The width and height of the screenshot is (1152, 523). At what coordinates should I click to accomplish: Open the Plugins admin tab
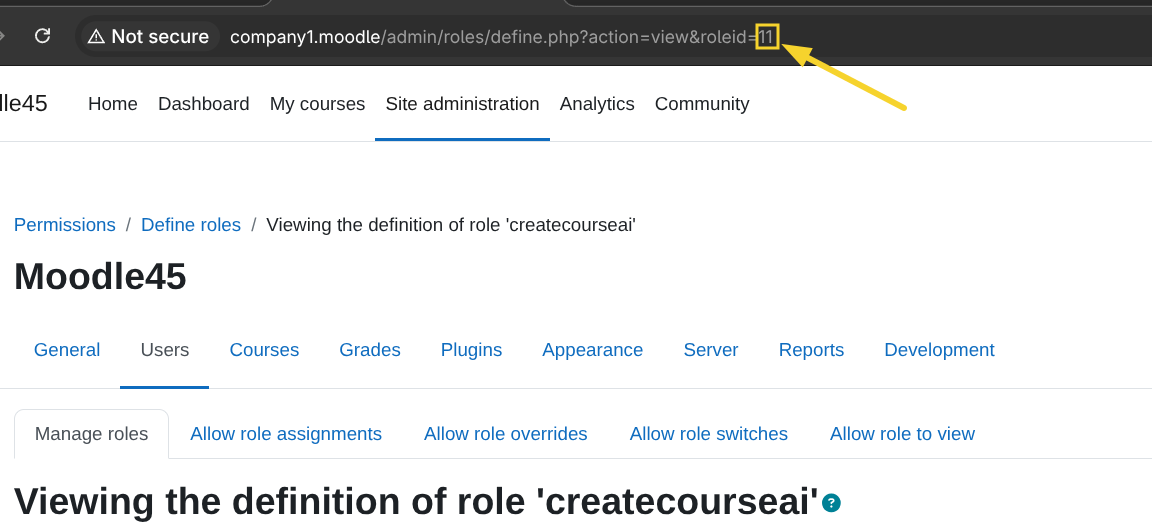(x=471, y=350)
